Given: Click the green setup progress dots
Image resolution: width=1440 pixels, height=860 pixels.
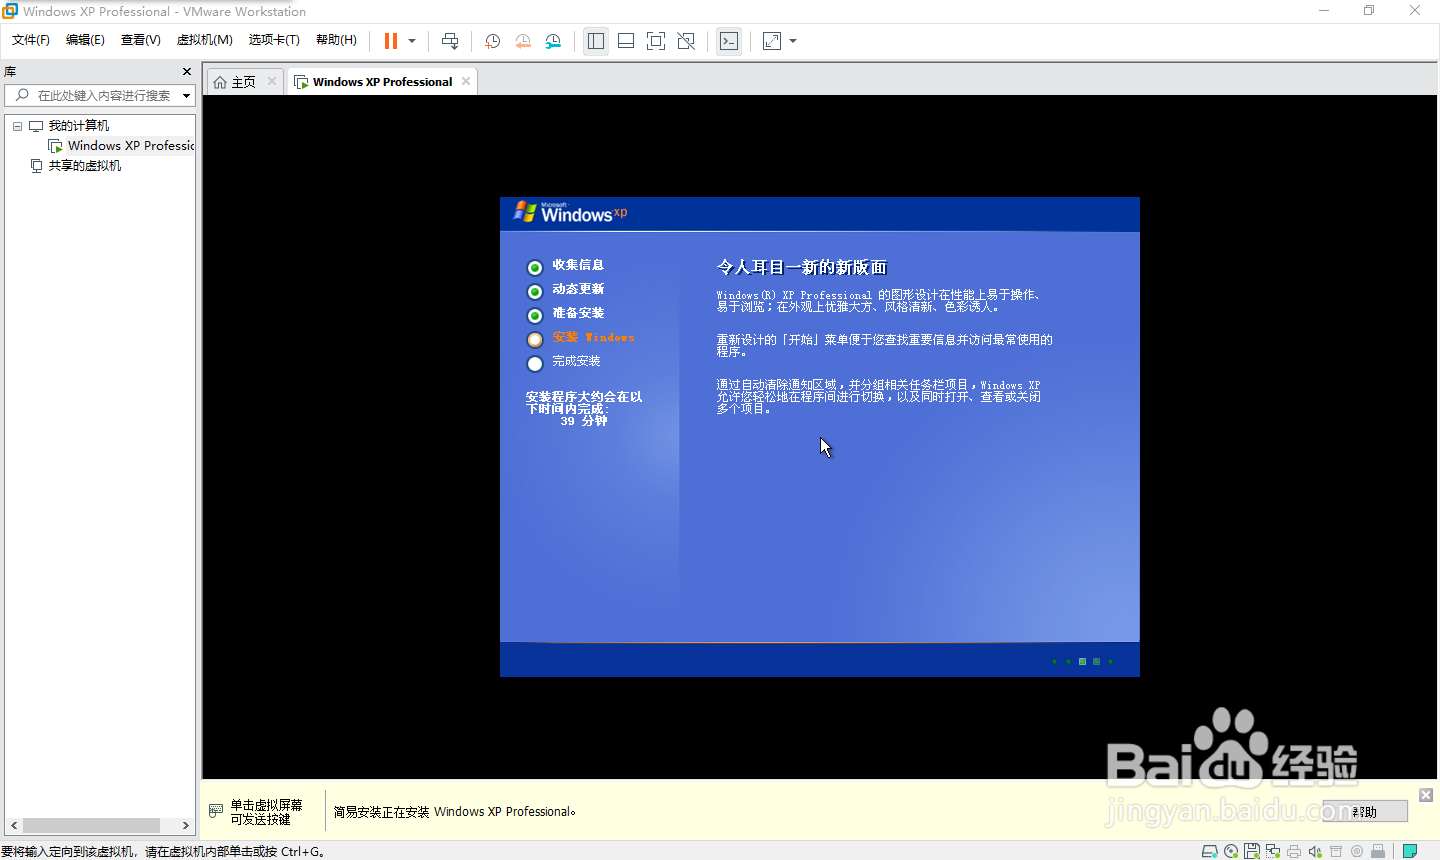Looking at the screenshot, I should 1082,661.
